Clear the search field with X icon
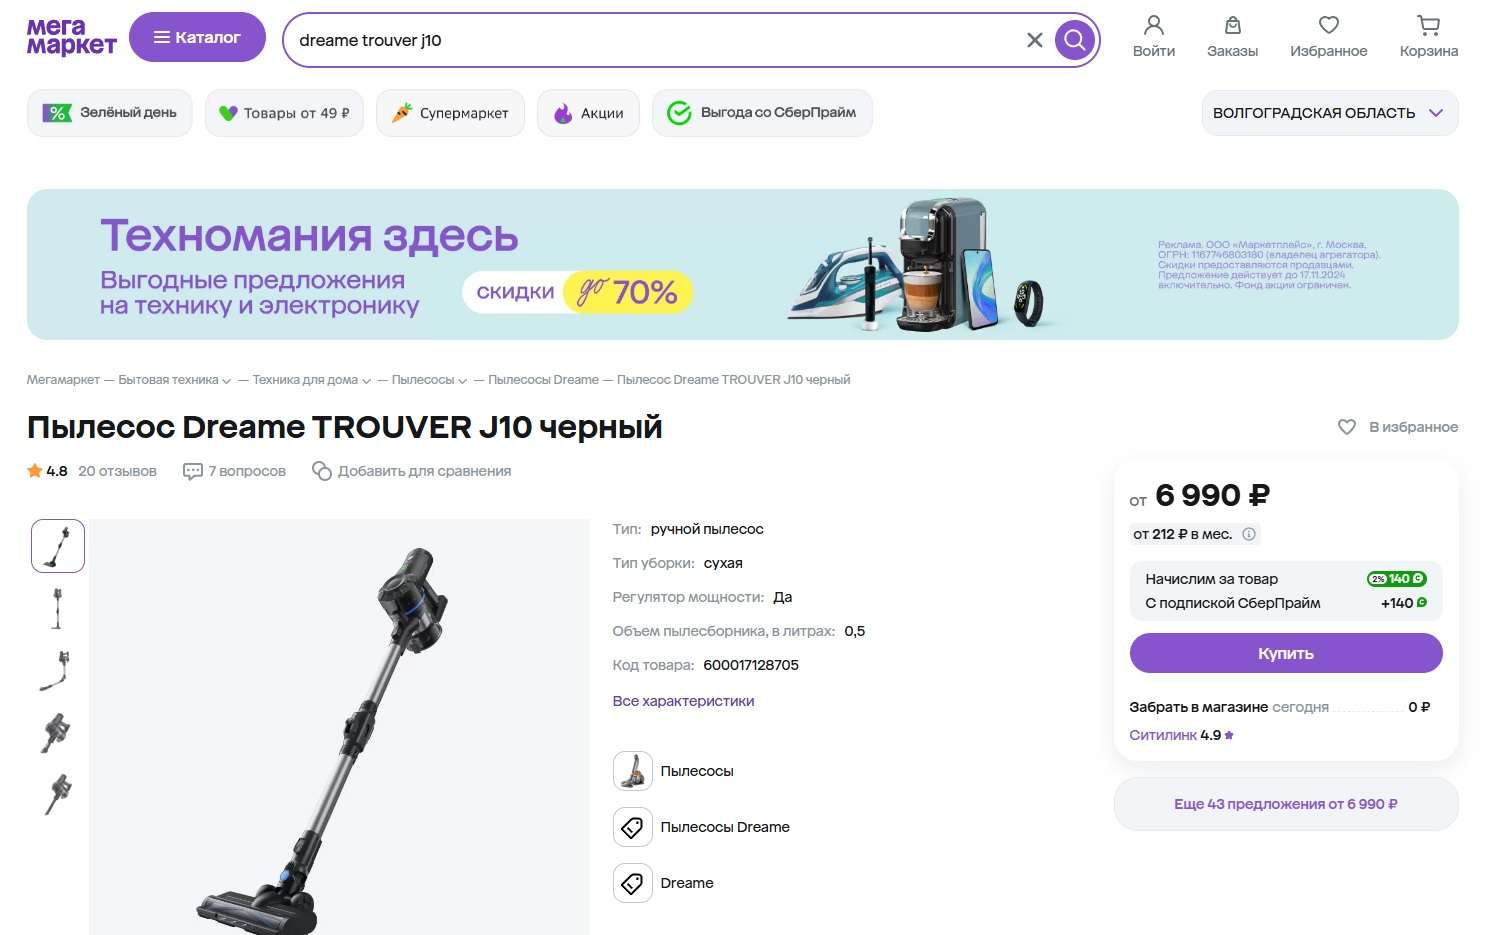 1035,40
